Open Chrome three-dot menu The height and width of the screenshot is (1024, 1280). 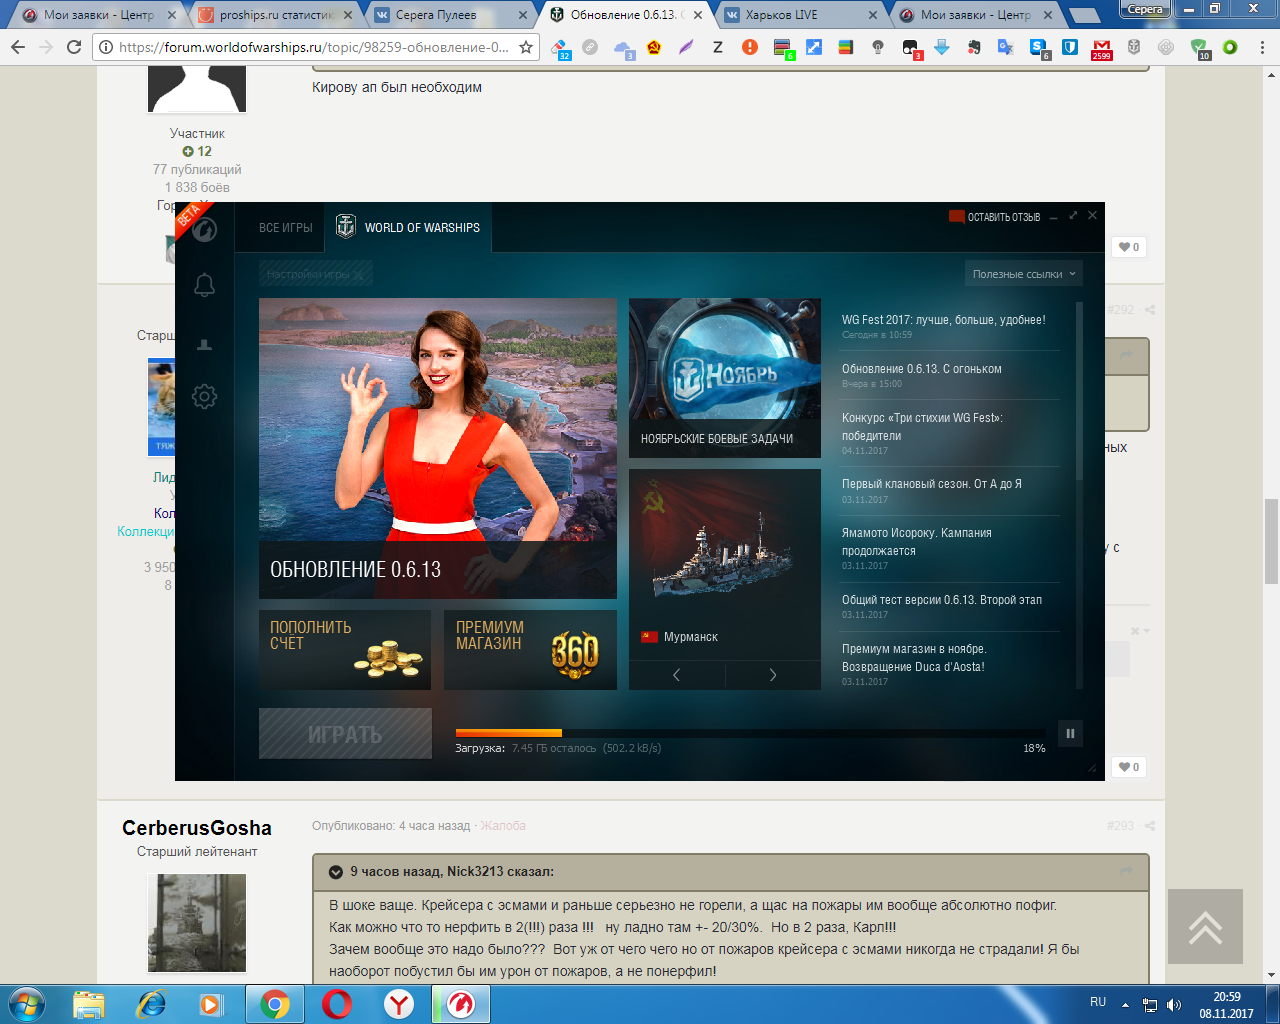(x=1260, y=47)
